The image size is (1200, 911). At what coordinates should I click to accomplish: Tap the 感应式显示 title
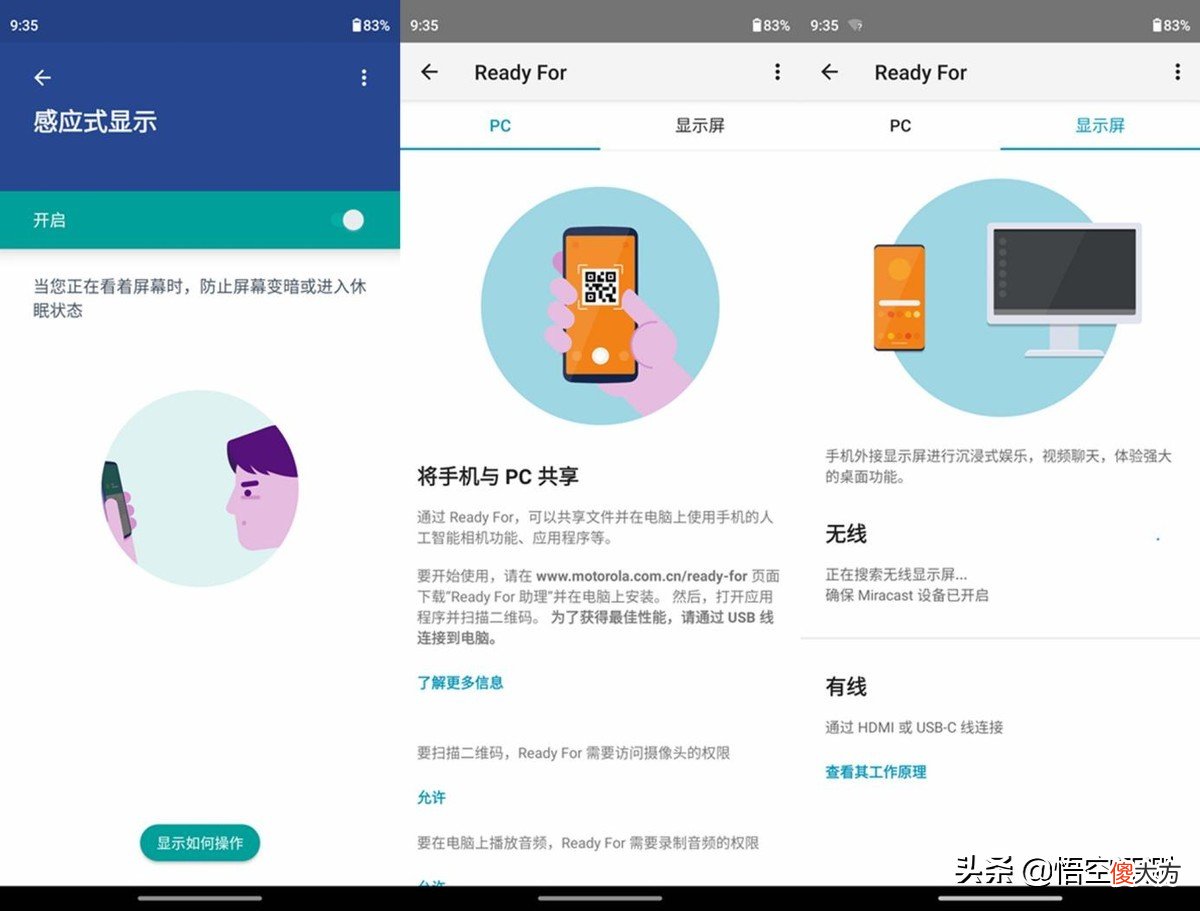tap(95, 122)
